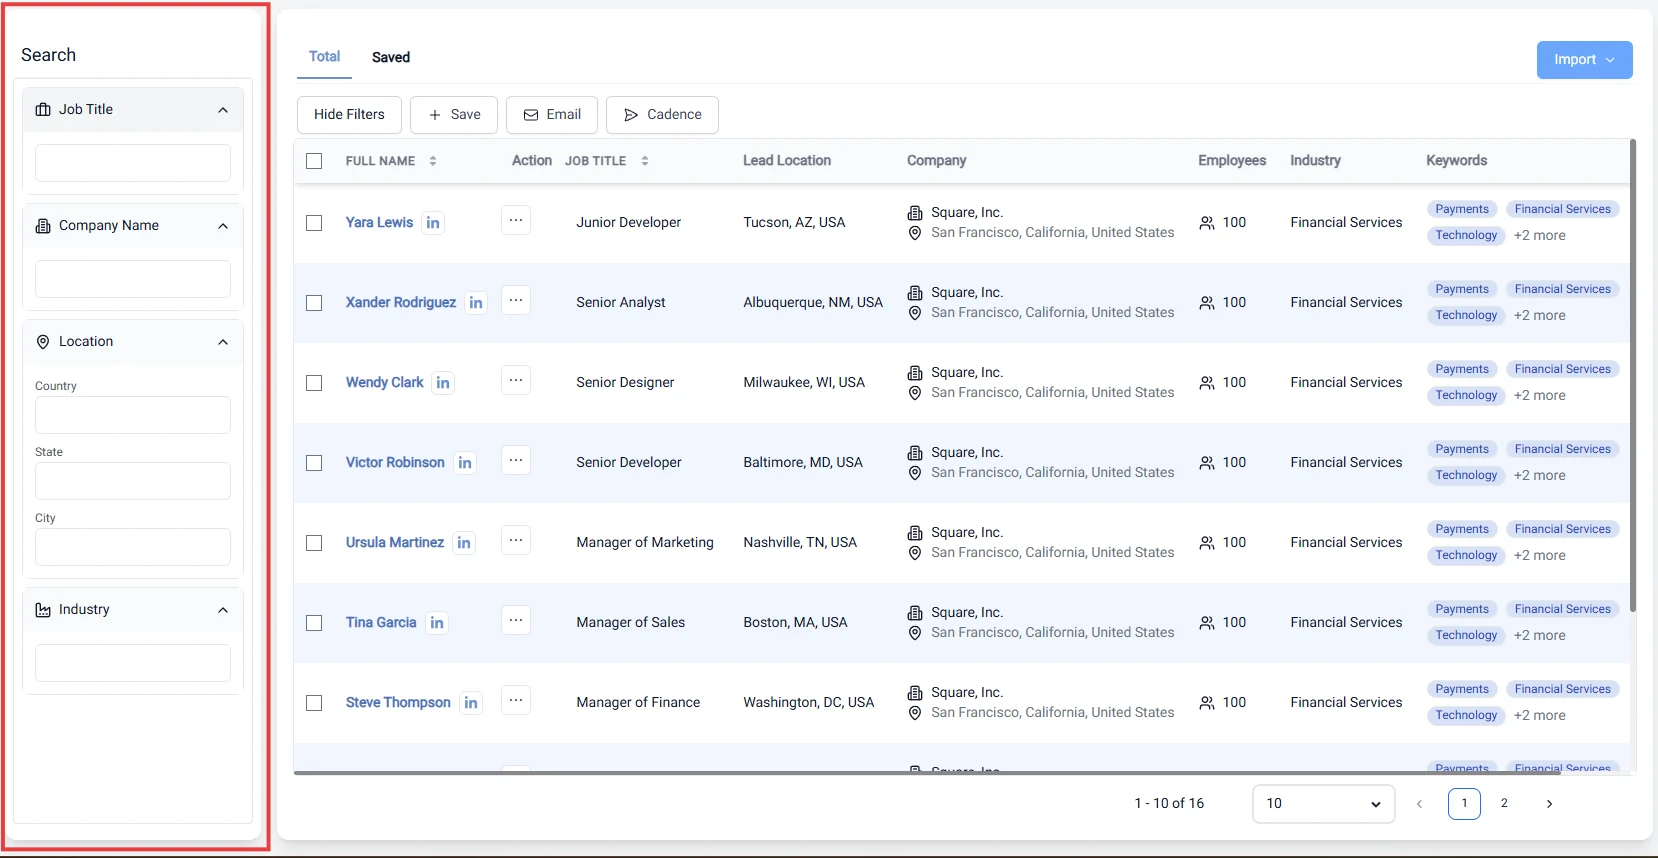1658x858 pixels.
Task: Select Tina Garcia row checkbox
Action: (x=314, y=623)
